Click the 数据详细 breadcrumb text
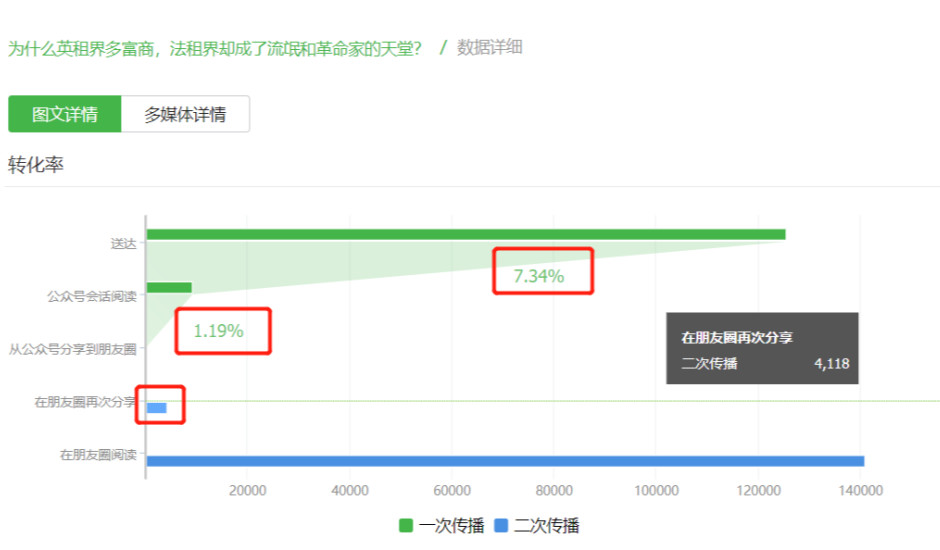This screenshot has height=550, width=940. (490, 47)
